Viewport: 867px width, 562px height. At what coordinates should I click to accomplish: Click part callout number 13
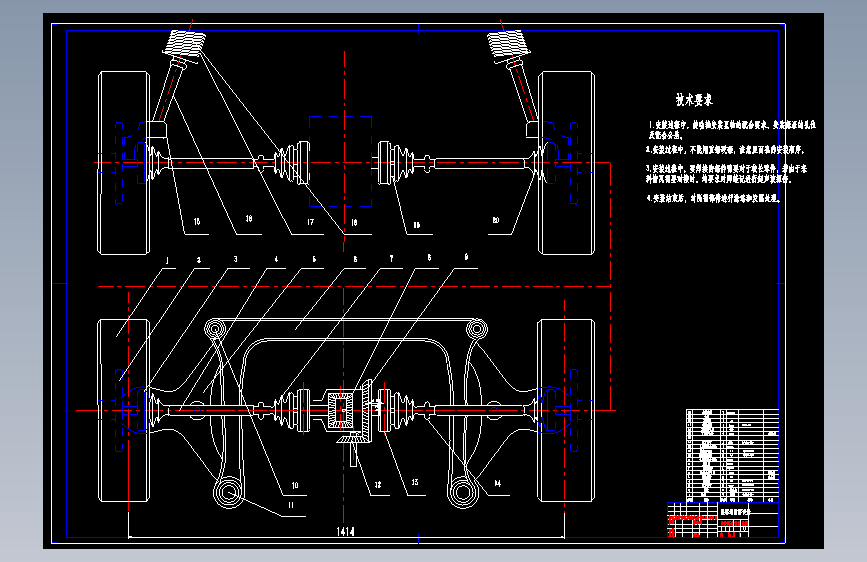[415, 482]
